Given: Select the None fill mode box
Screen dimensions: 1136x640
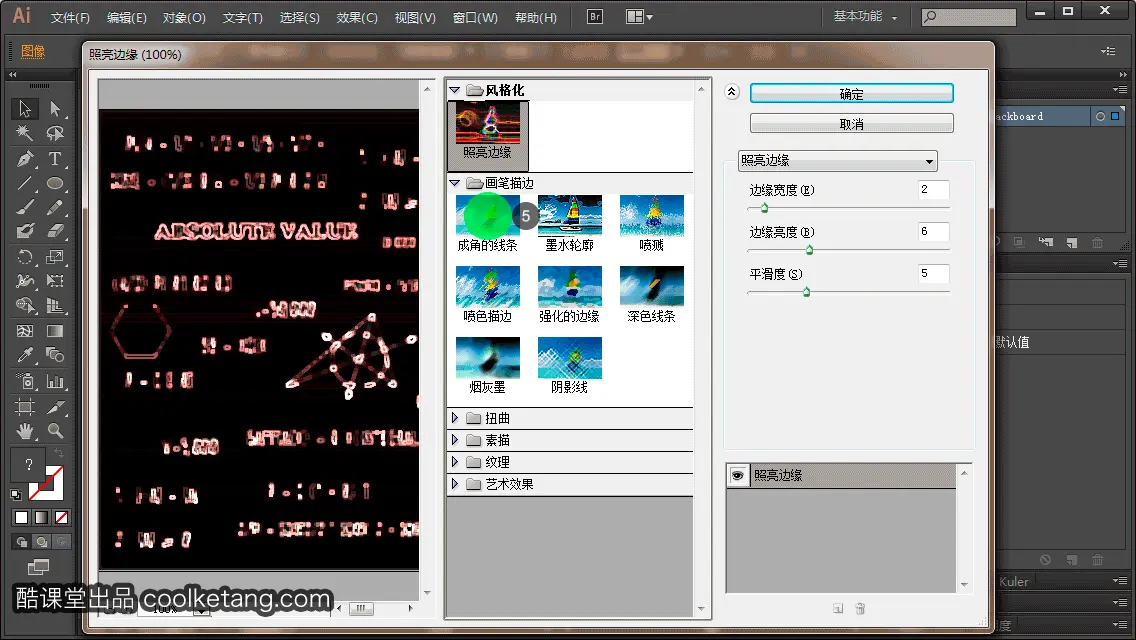Looking at the screenshot, I should point(62,518).
